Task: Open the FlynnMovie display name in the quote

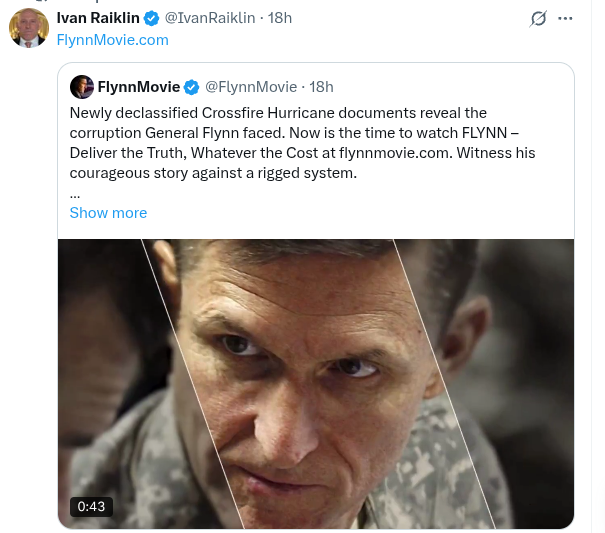Action: [x=139, y=87]
